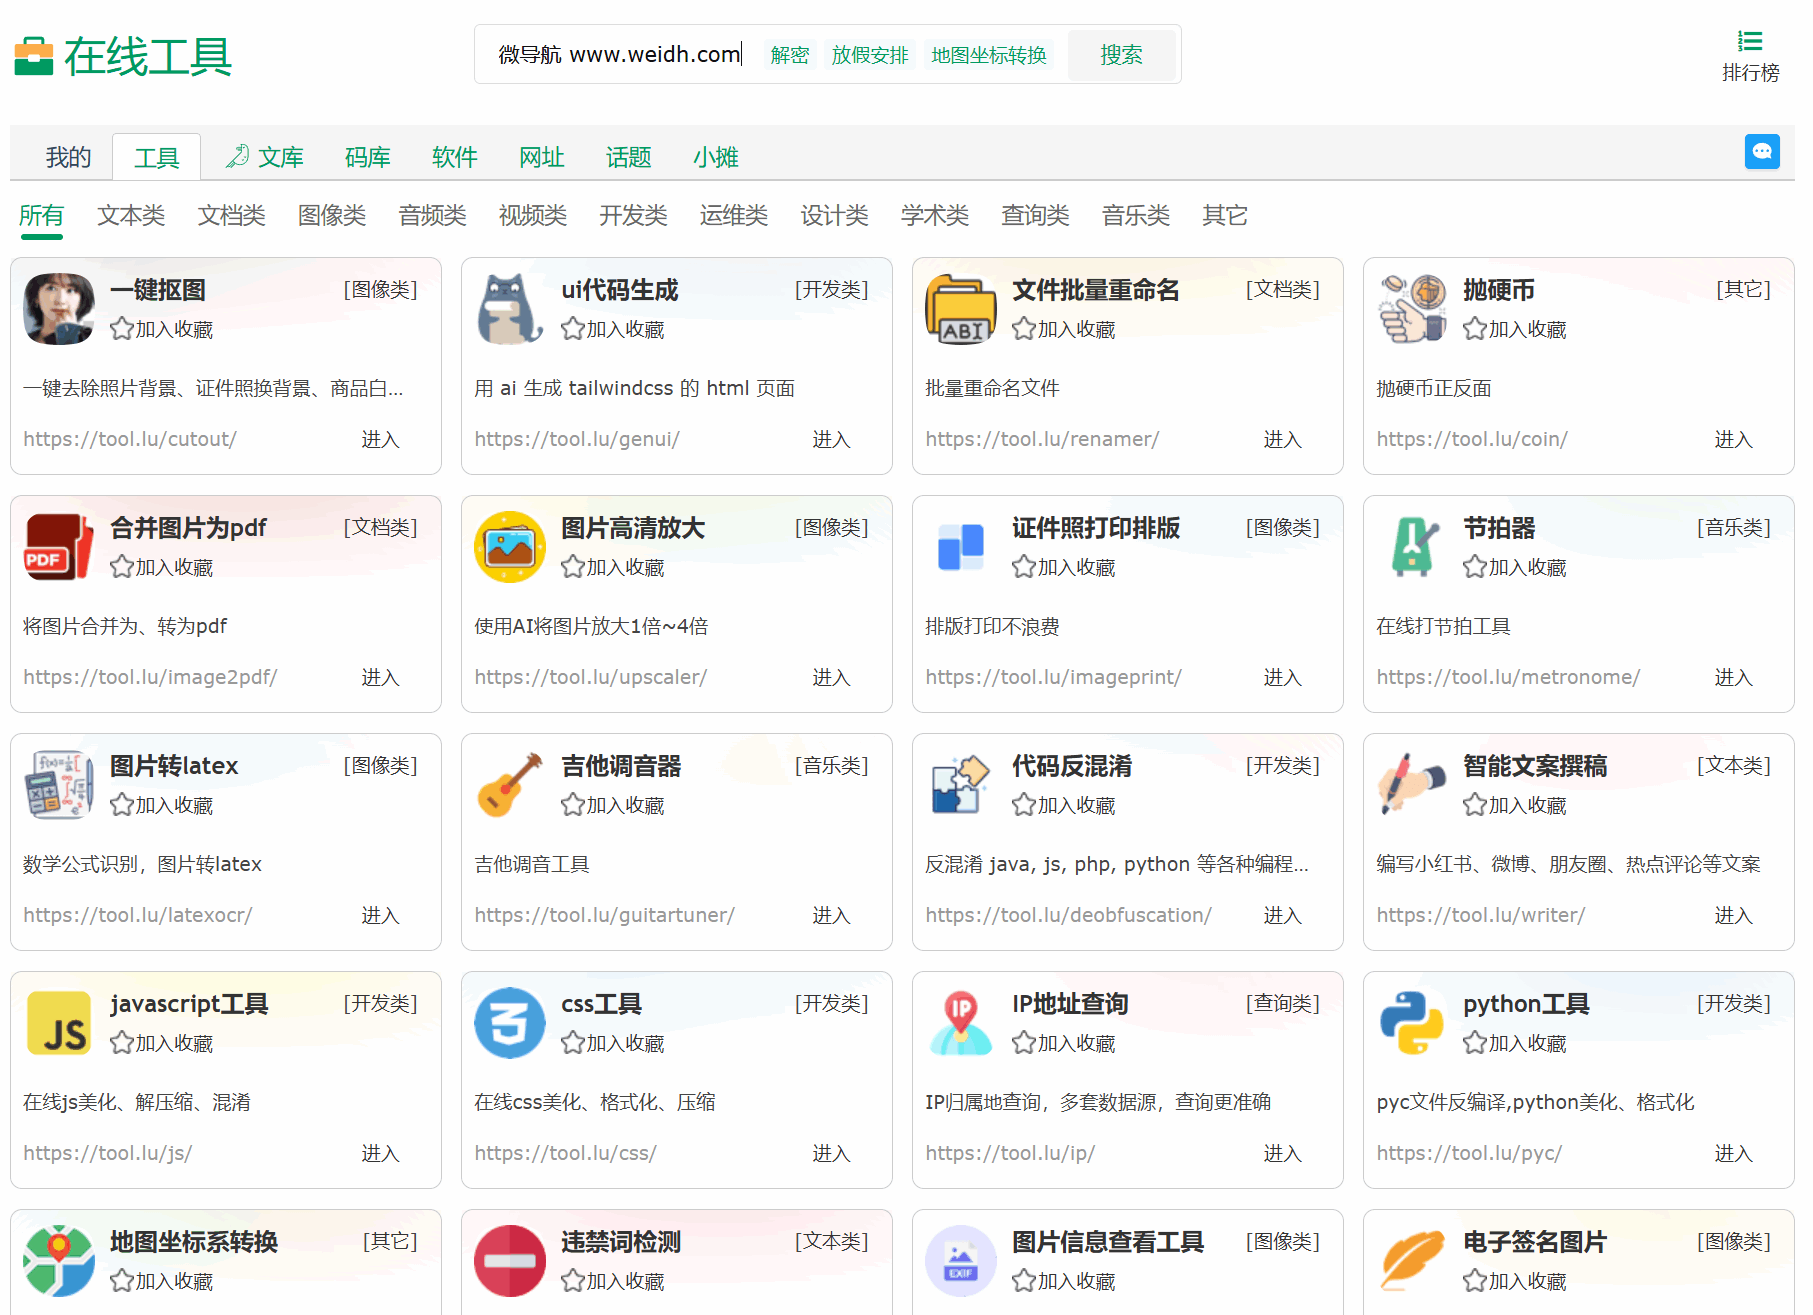This screenshot has height=1315, width=1813.
Task: Click 进入 on the 一键抠图 card
Action: click(380, 439)
